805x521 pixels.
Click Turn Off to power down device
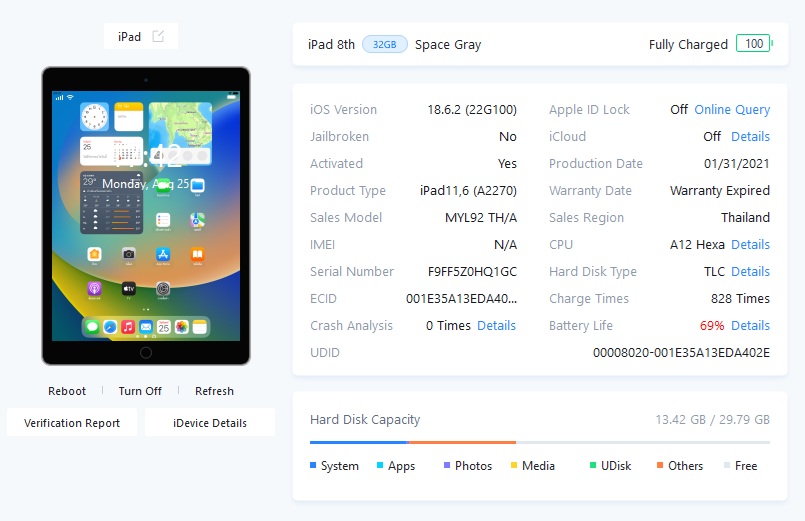(140, 391)
